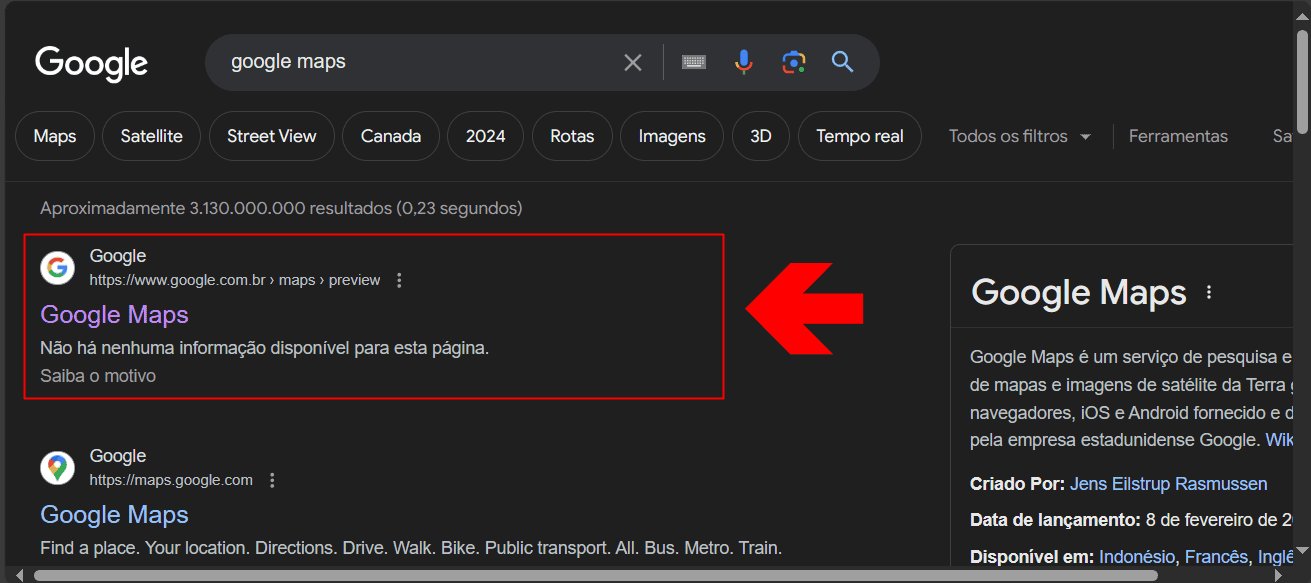
Task: Click the https://maps.google.com URL text
Action: [x=171, y=480]
